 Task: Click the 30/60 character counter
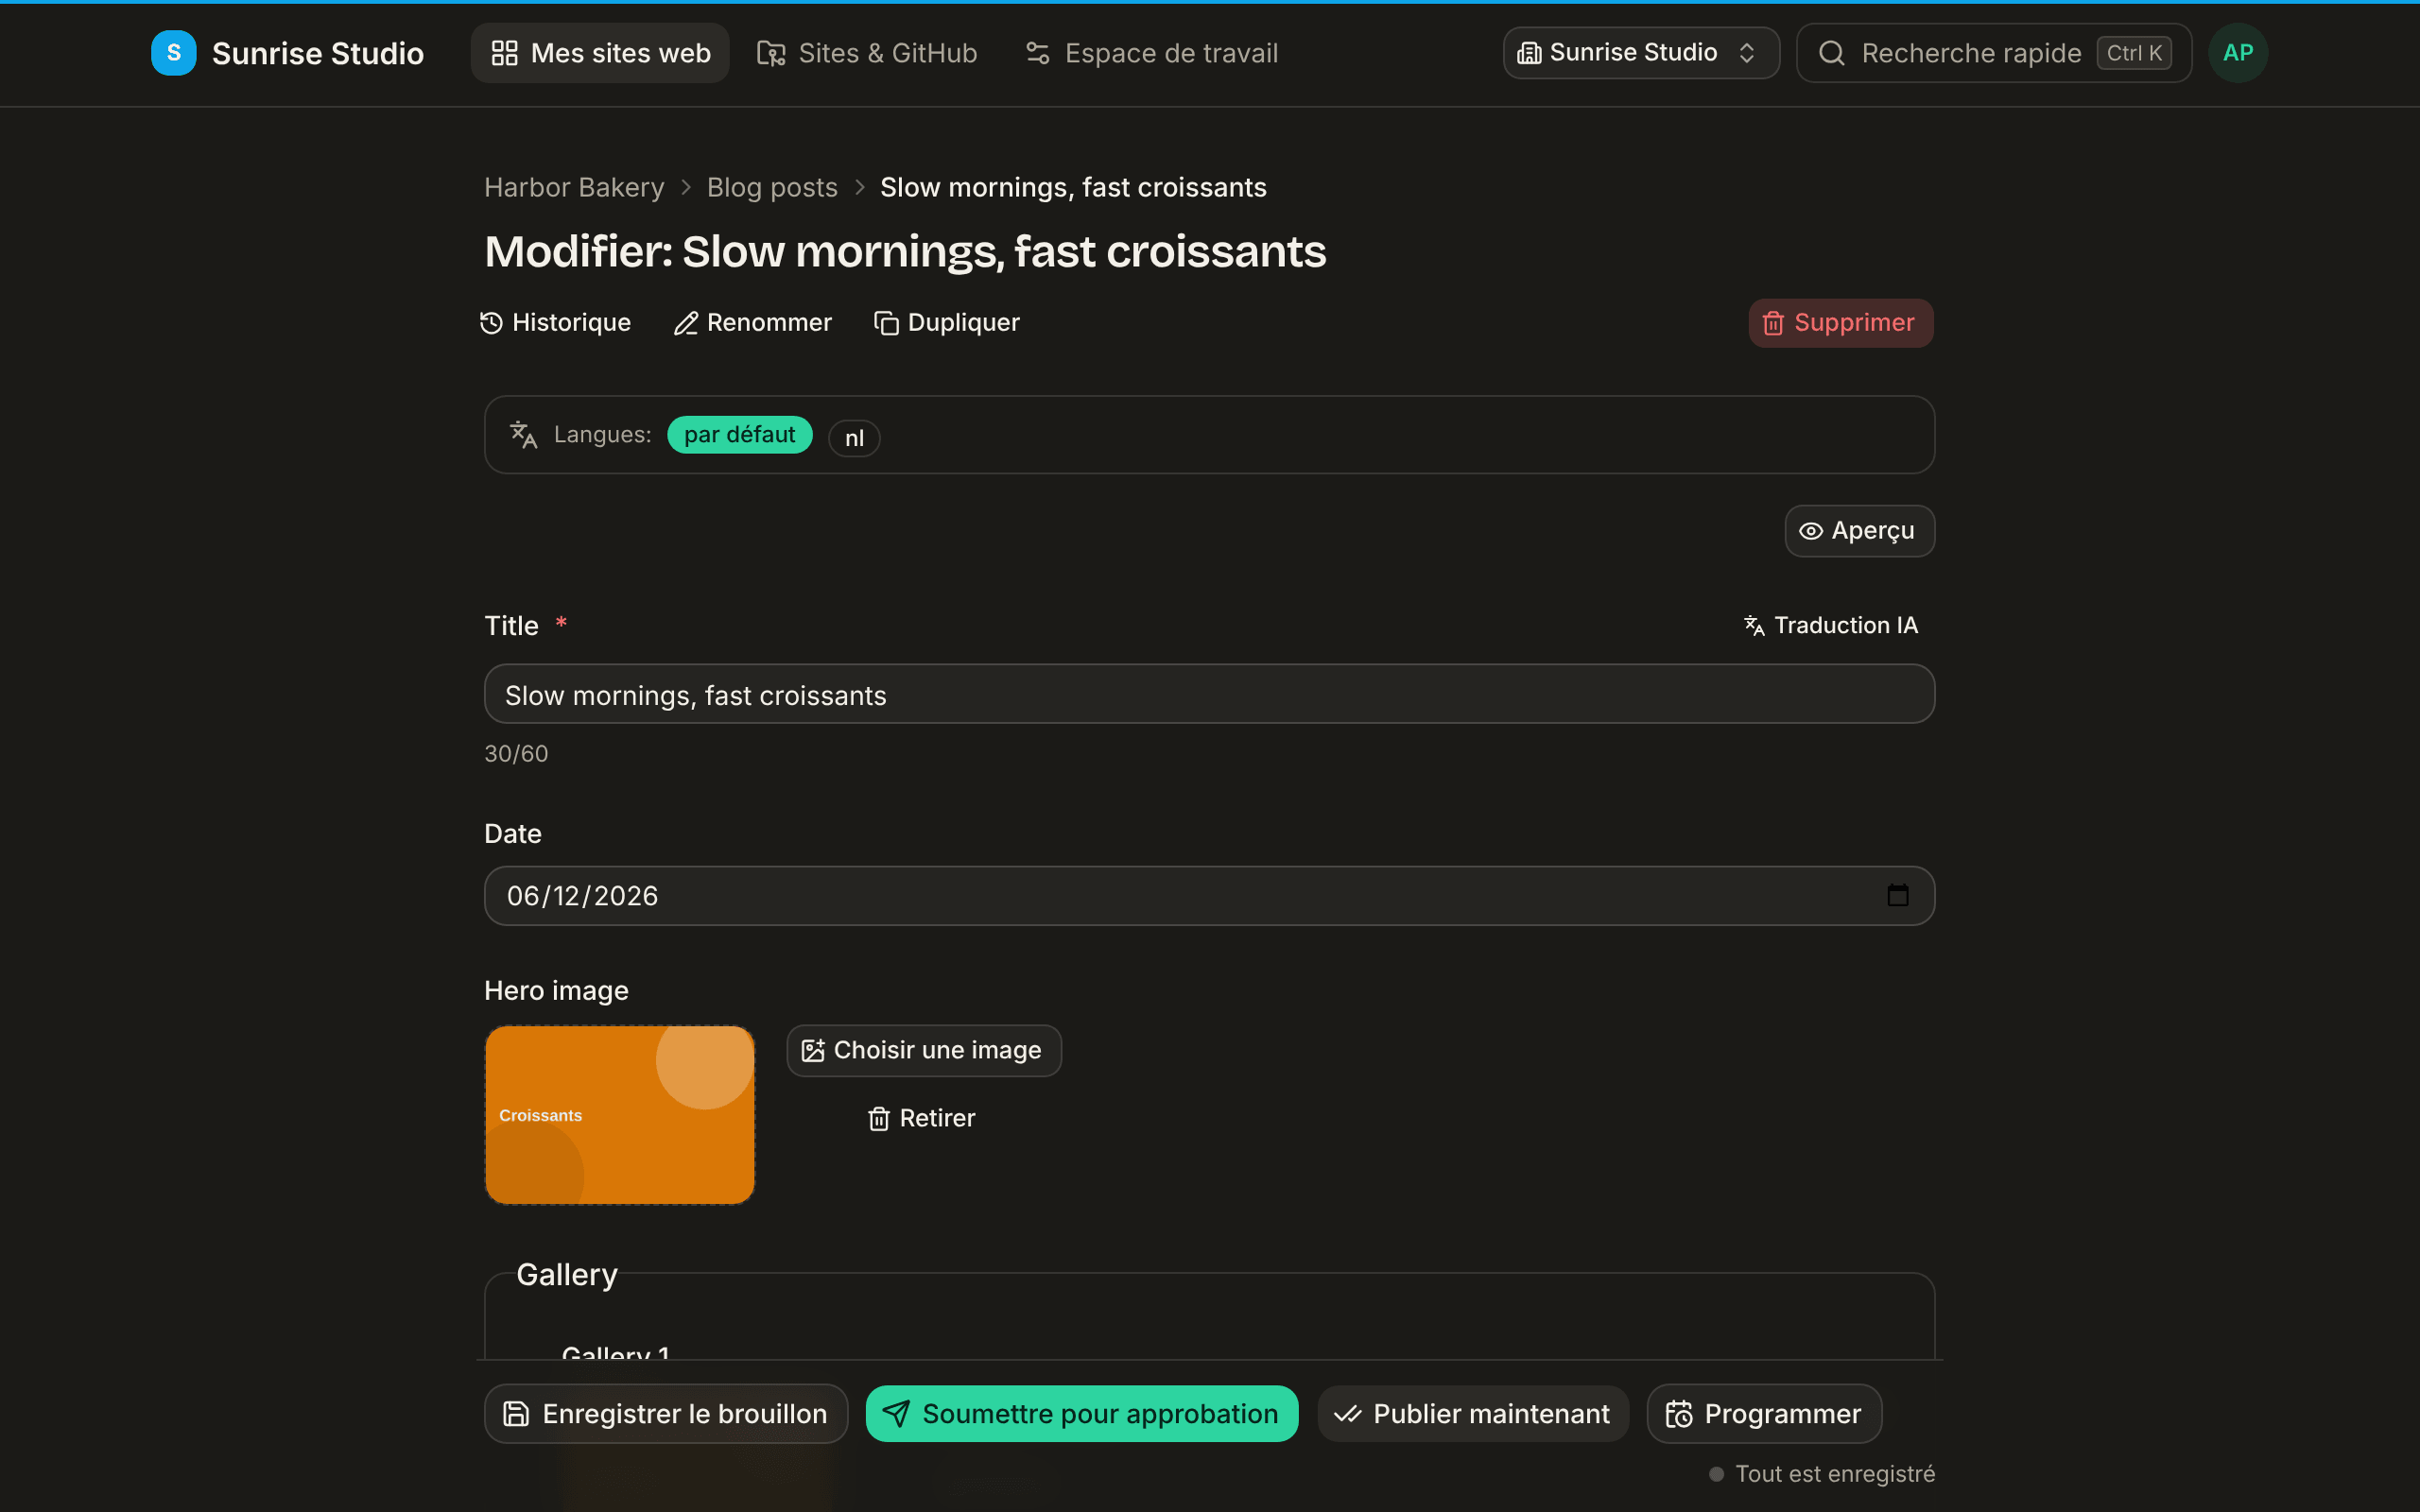[516, 754]
